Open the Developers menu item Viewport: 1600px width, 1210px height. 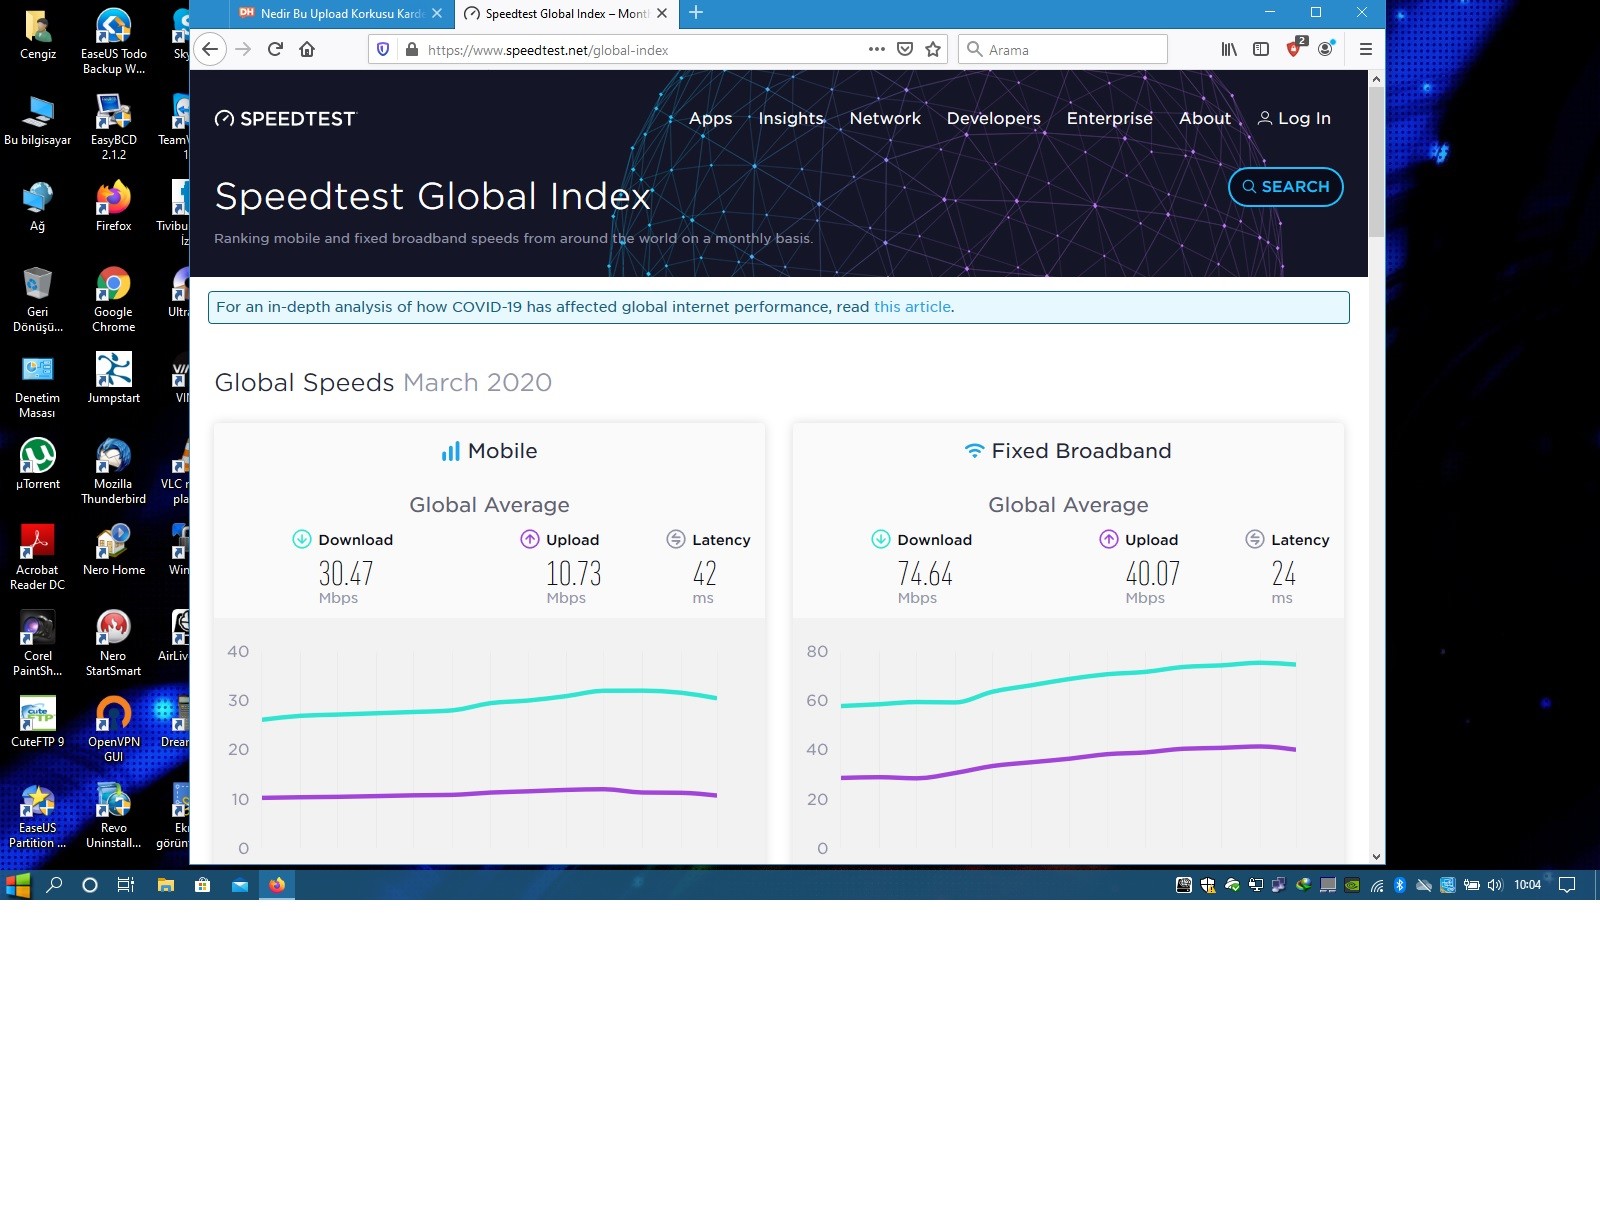click(994, 118)
